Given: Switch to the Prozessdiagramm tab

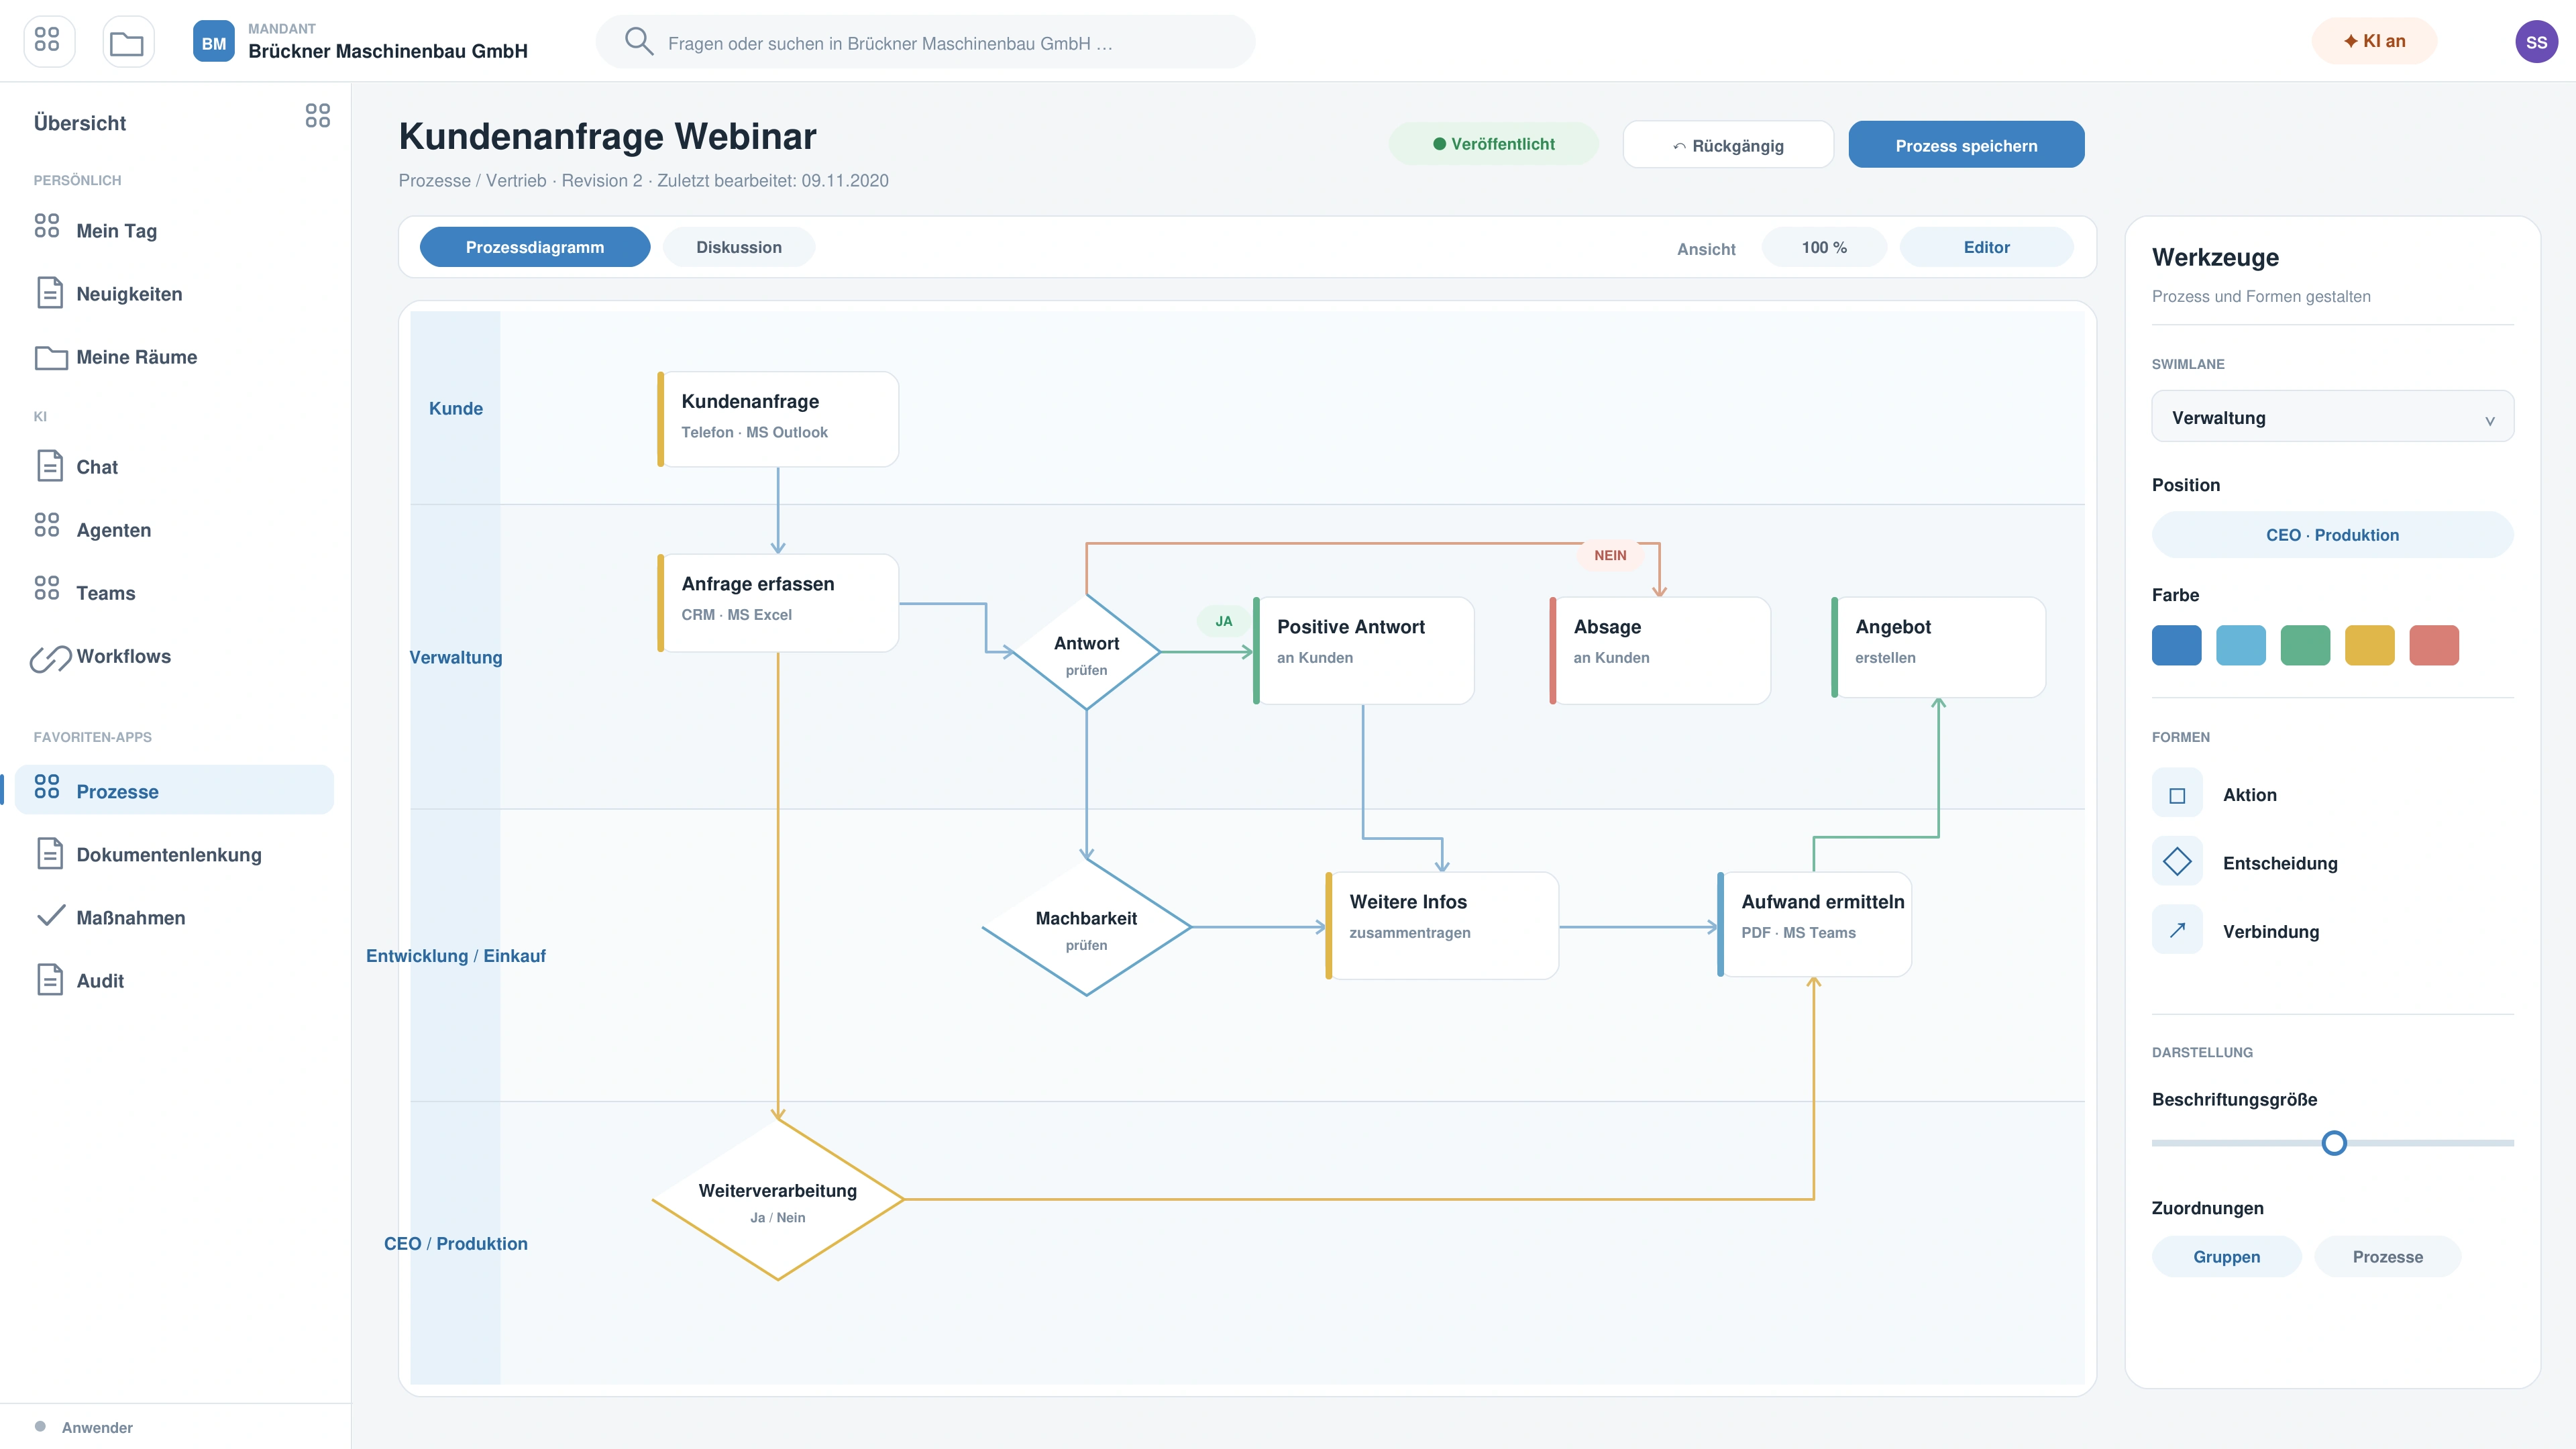Looking at the screenshot, I should 535,247.
